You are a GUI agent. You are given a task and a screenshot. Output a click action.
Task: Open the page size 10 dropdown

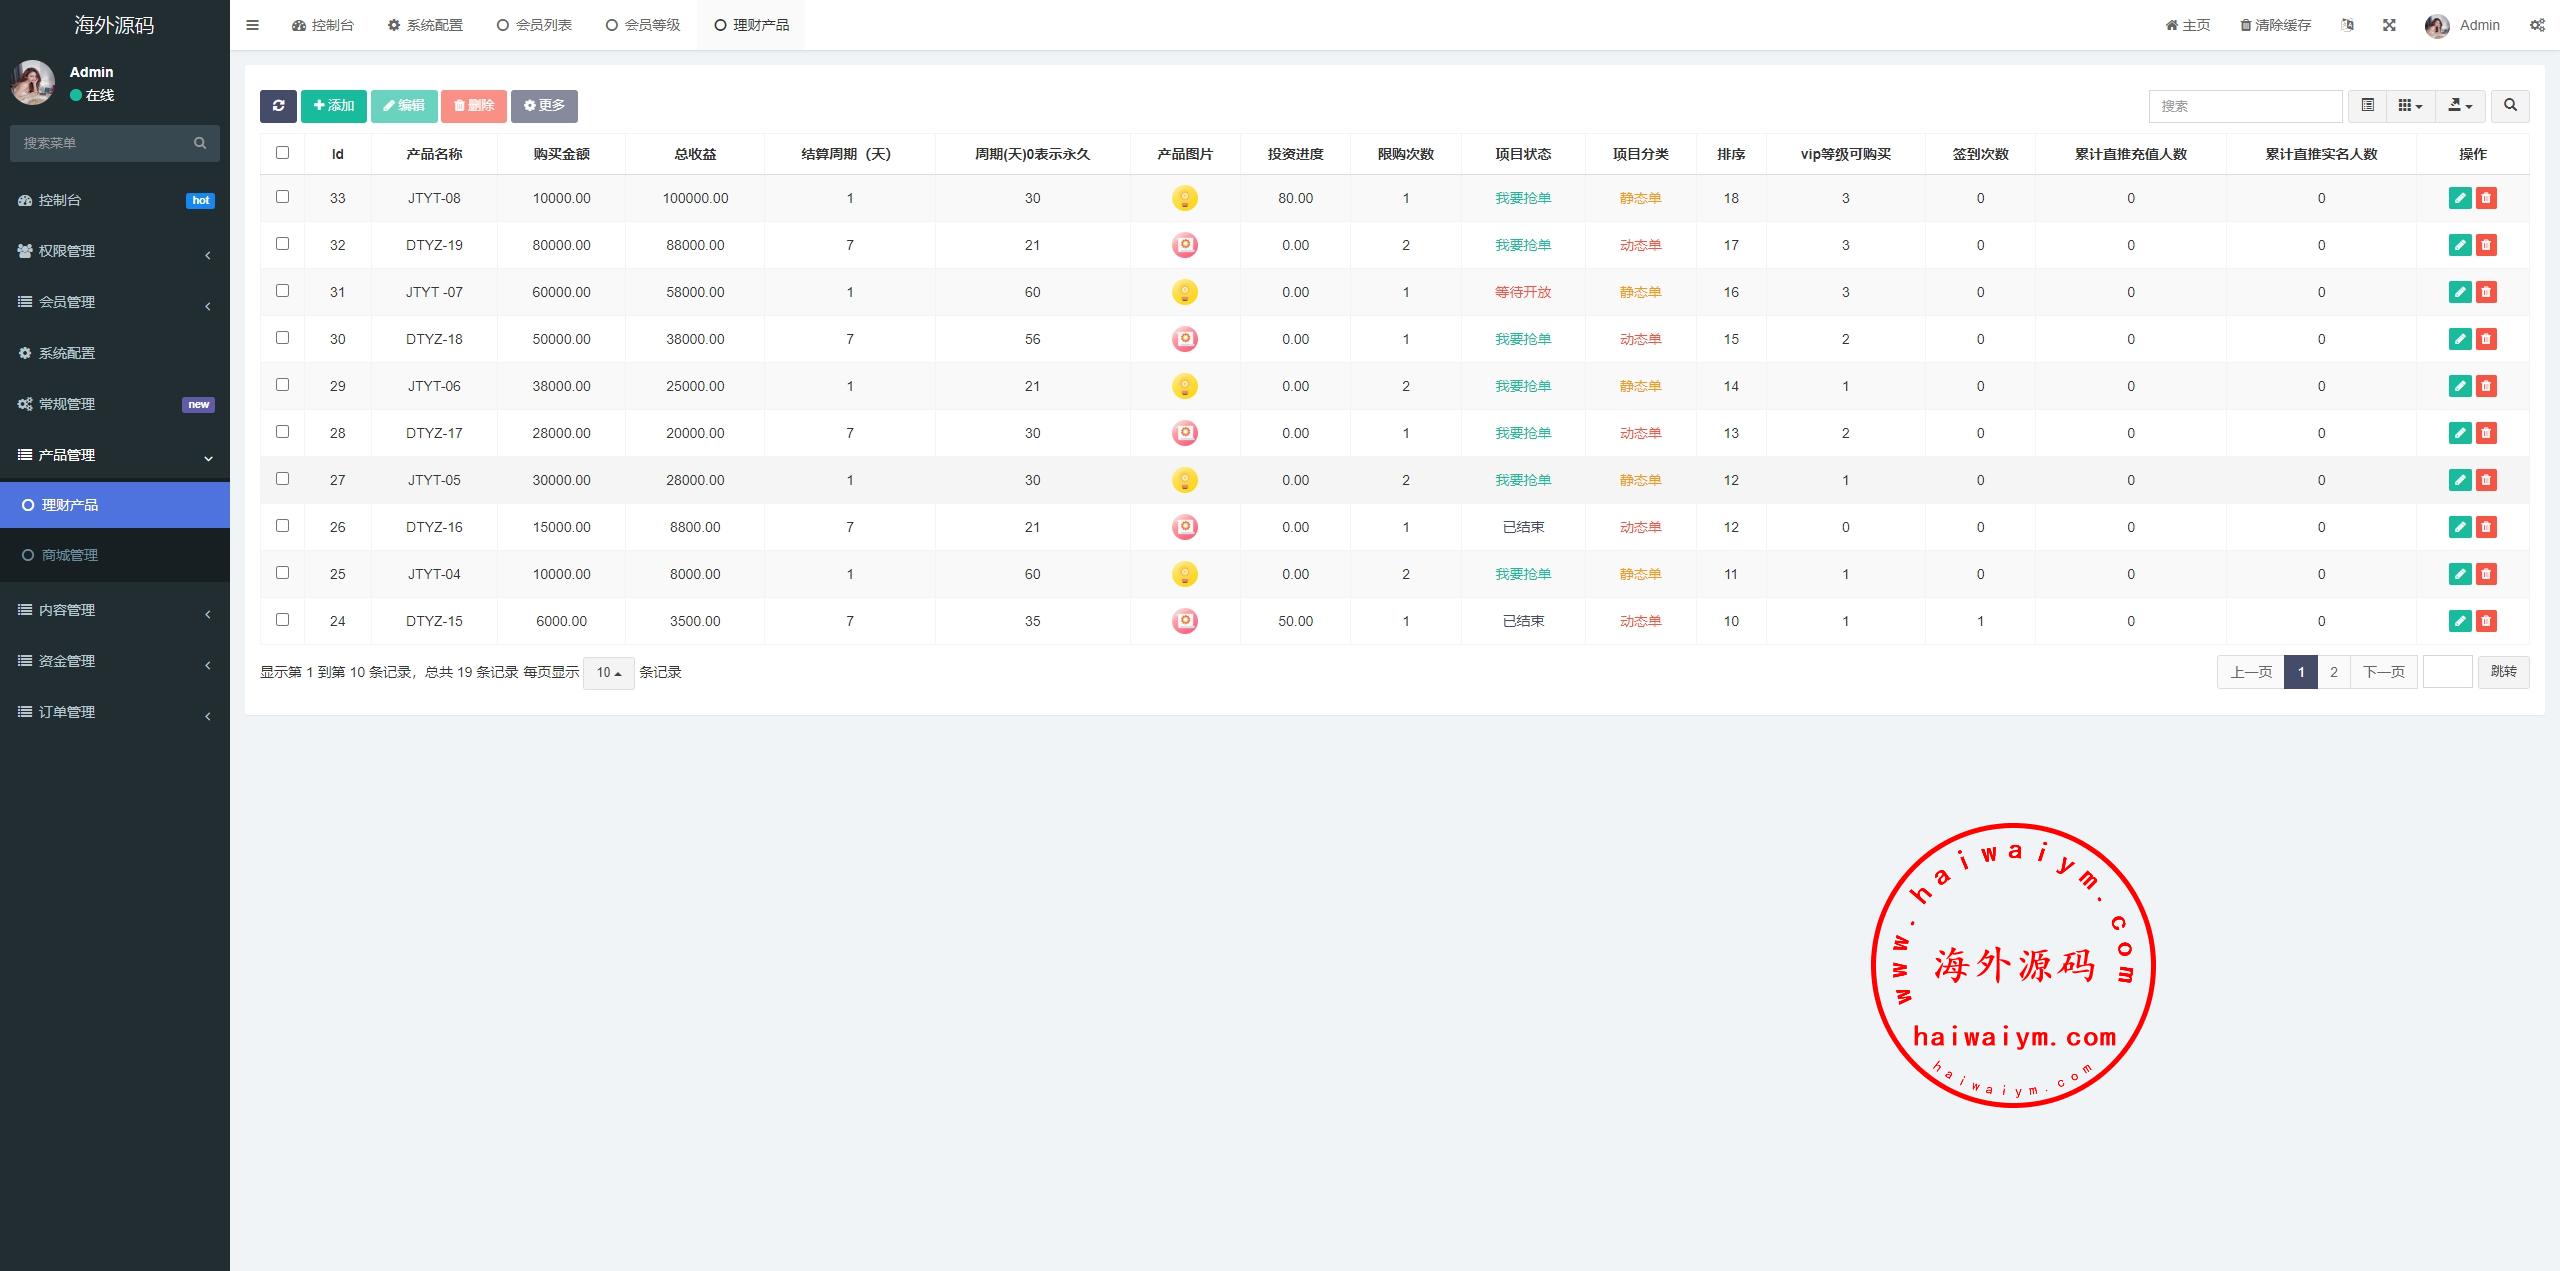[x=608, y=673]
